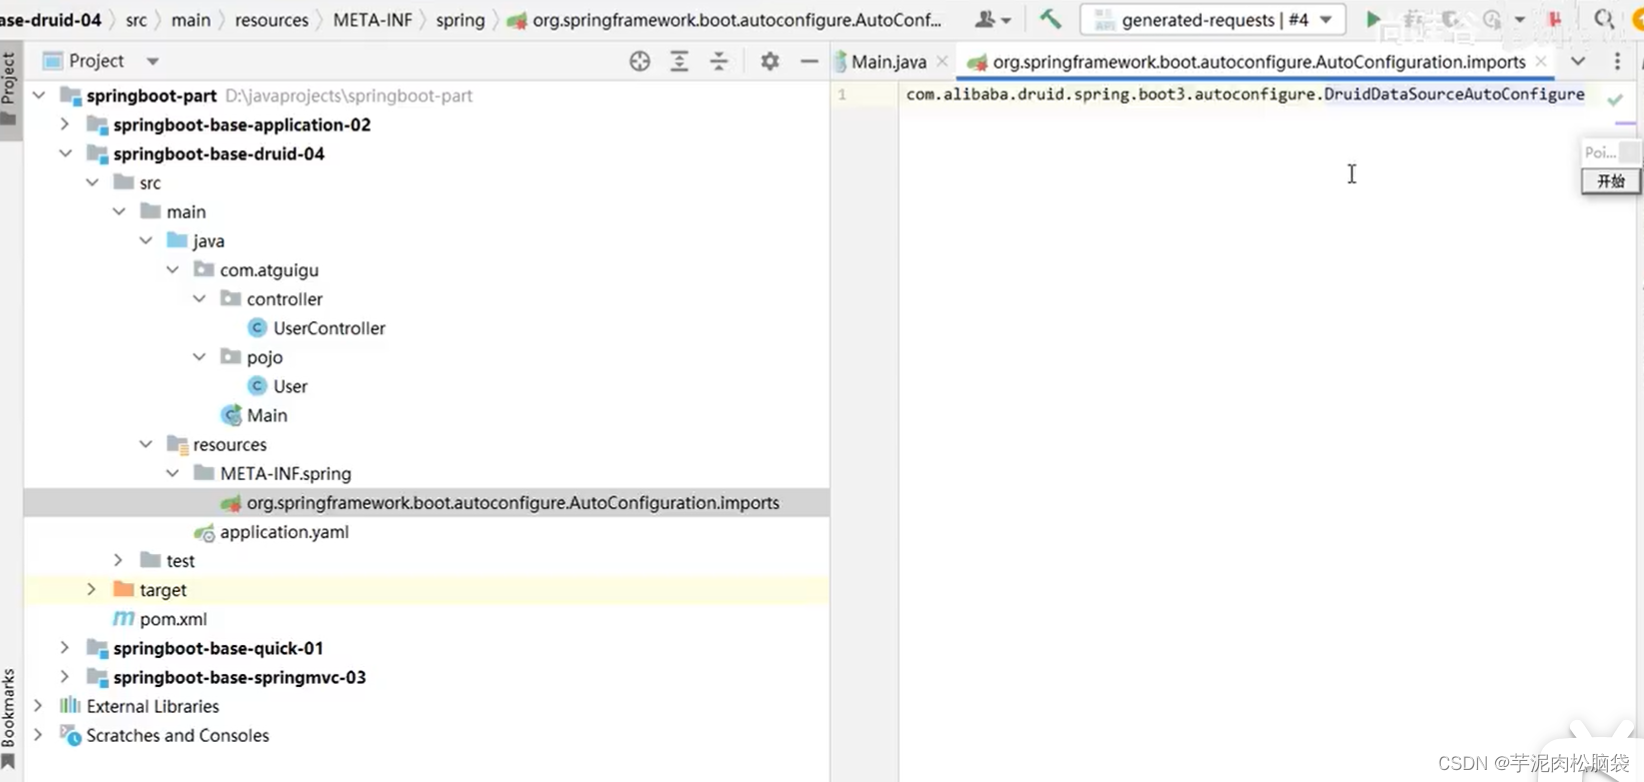Click line number 1 in gutter
This screenshot has height=782, width=1644.
[842, 94]
